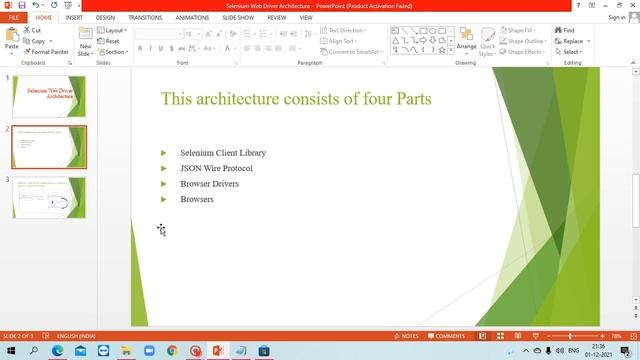Open Google Chrome from the taskbar

tap(172, 351)
